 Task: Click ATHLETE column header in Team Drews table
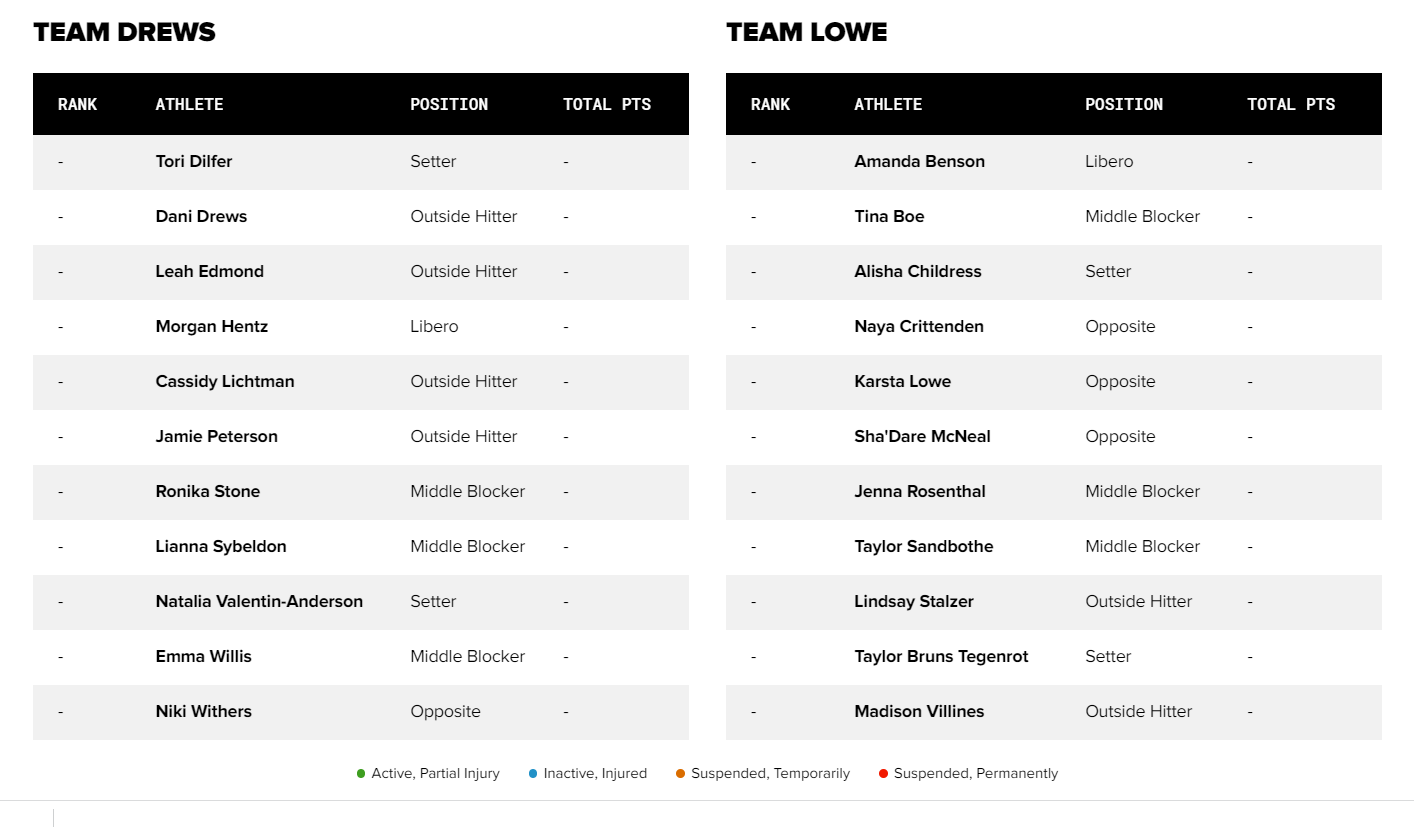tap(189, 104)
